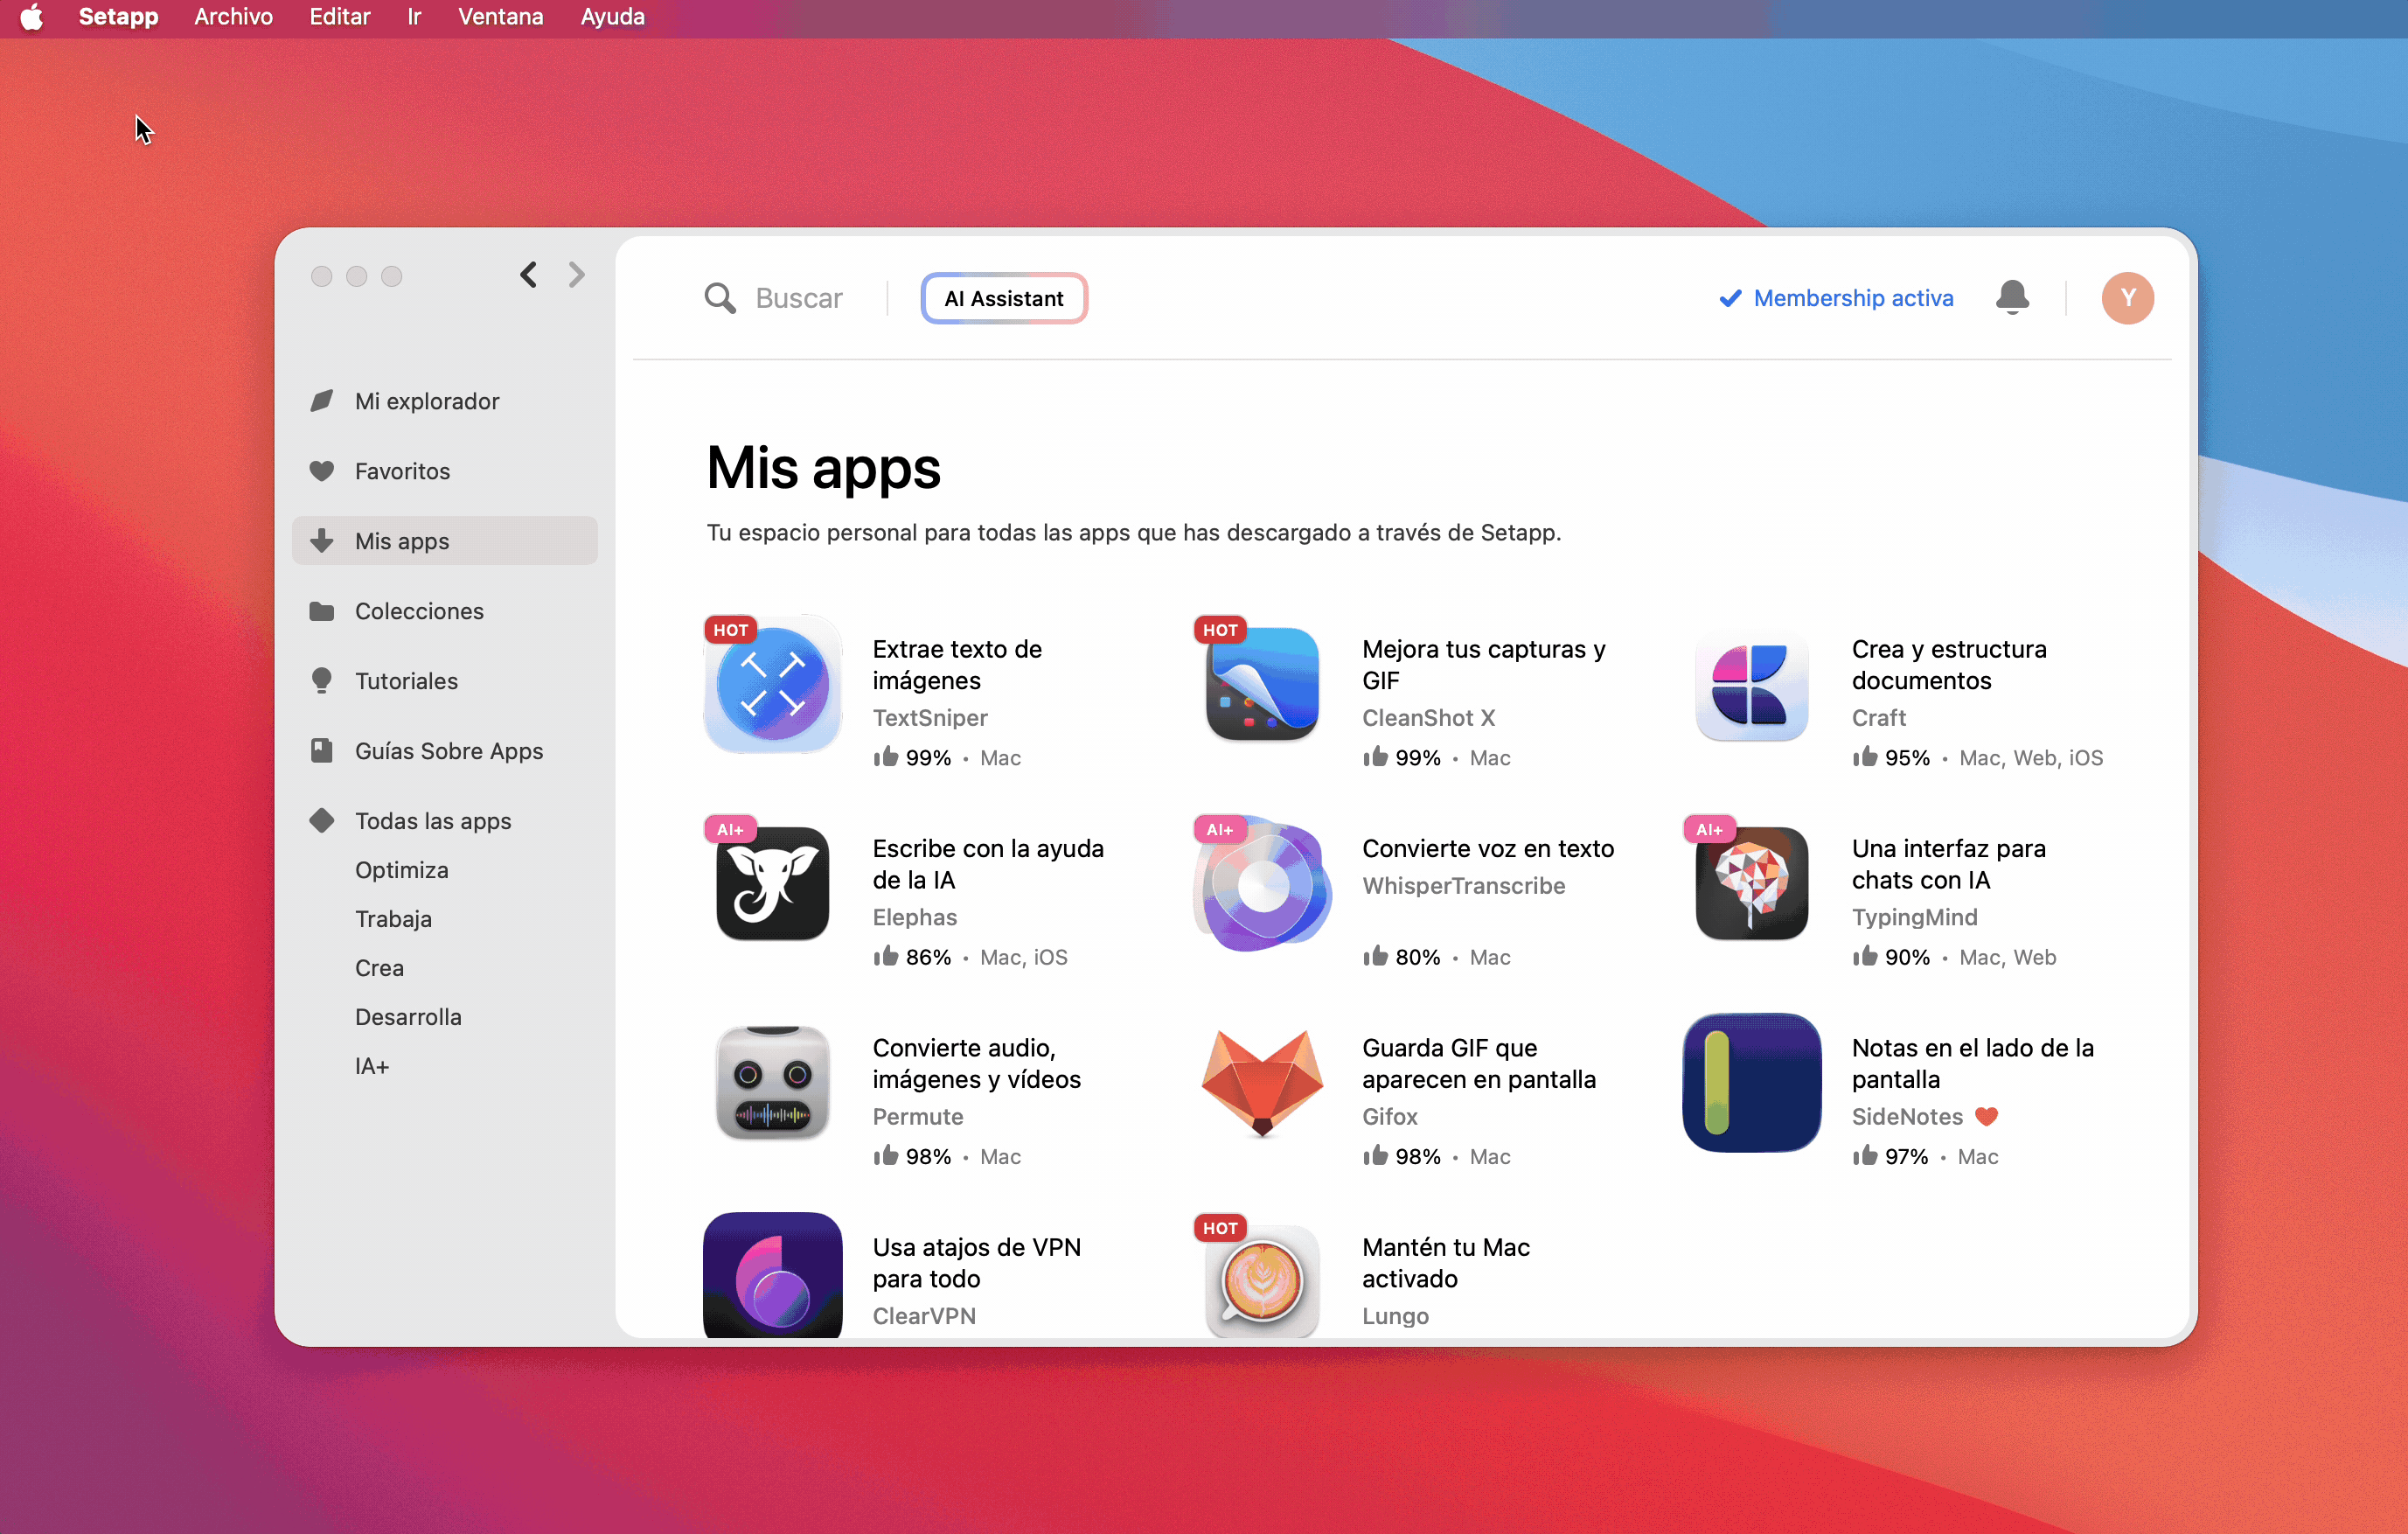Open the Editar menu
2408x1534 pixels.
click(x=340, y=17)
